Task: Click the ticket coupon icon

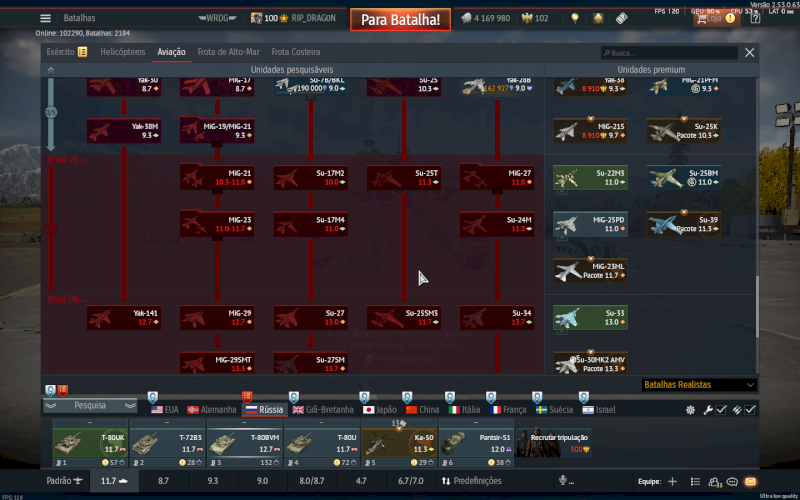Action: [621, 18]
